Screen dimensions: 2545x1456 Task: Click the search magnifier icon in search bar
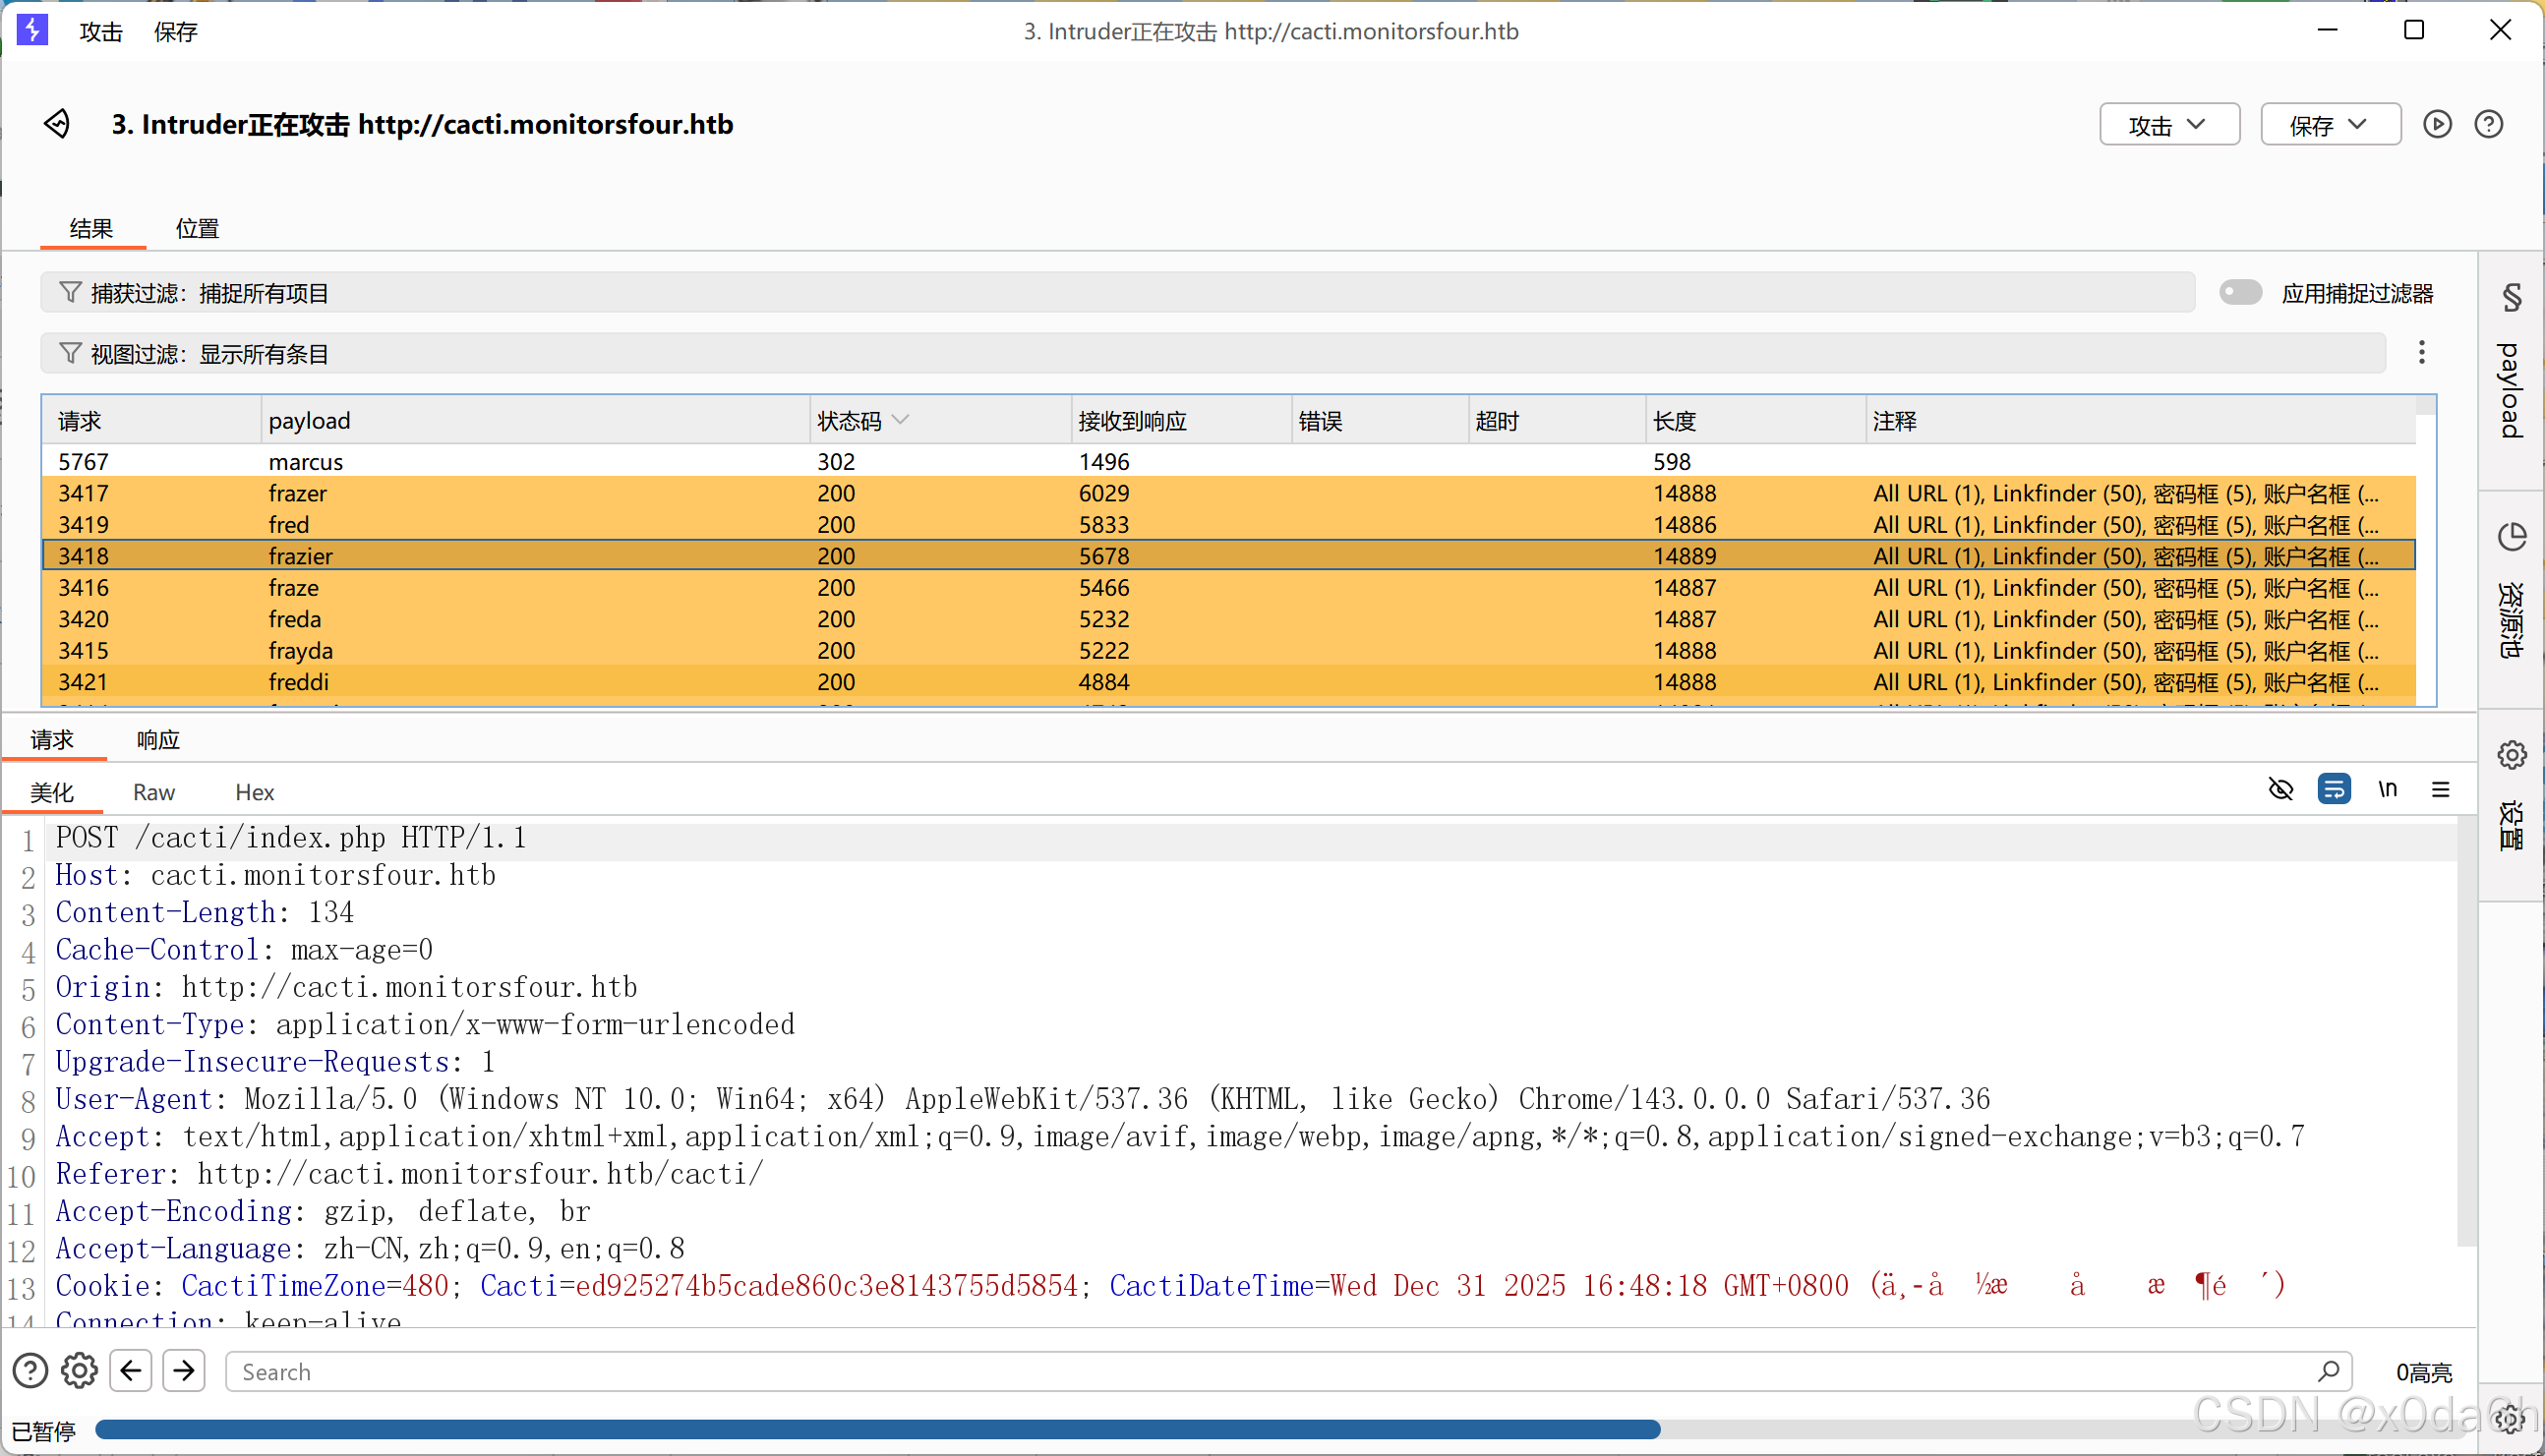coord(2327,1371)
